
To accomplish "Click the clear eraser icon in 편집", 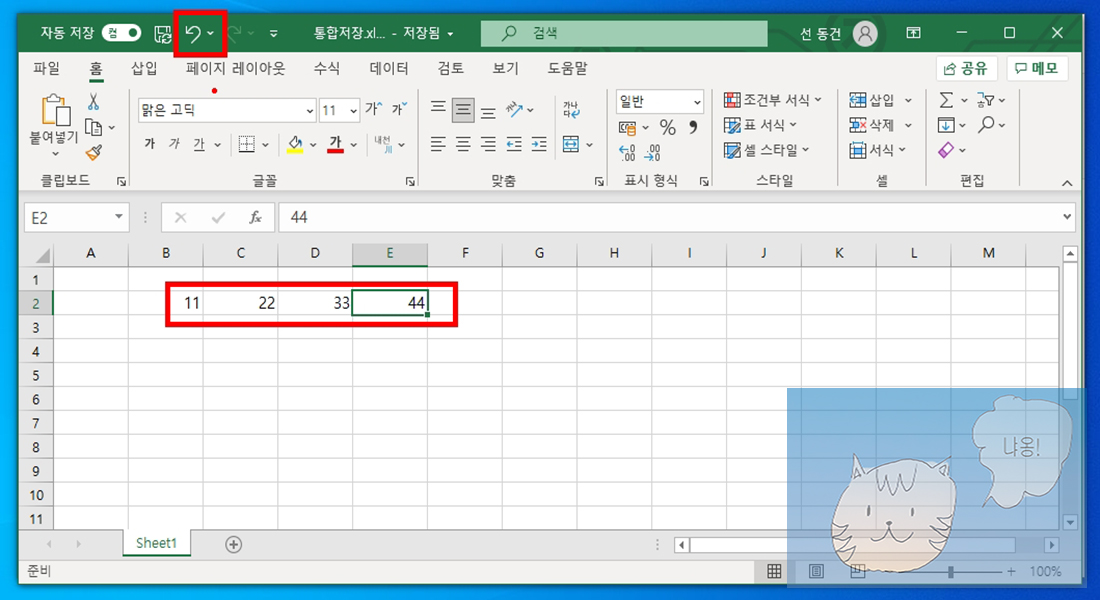I will [x=946, y=150].
